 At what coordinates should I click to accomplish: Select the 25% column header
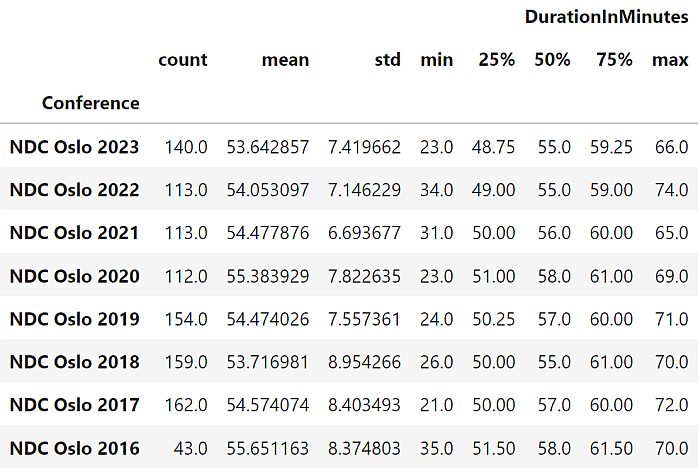coord(496,60)
